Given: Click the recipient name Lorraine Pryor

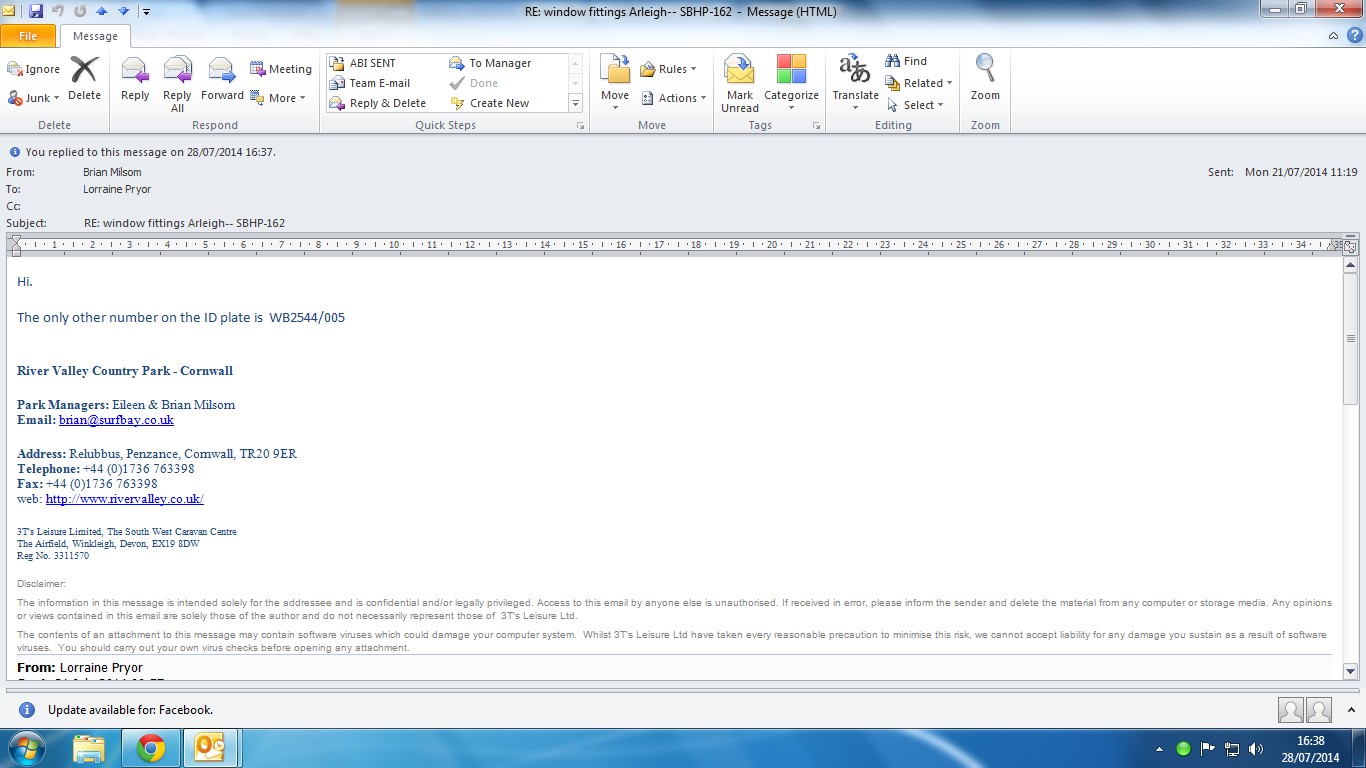Looking at the screenshot, I should [x=117, y=189].
